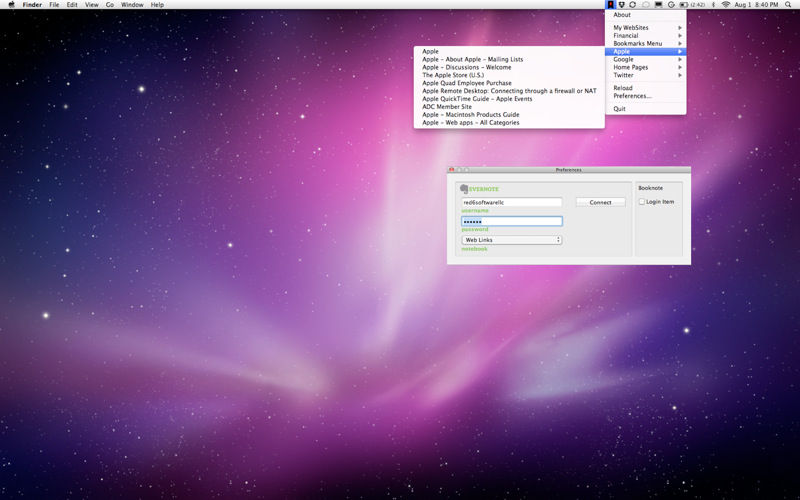Click the Dropbox icon in the menu bar
Screen dimensions: 800x500
tap(622, 5)
